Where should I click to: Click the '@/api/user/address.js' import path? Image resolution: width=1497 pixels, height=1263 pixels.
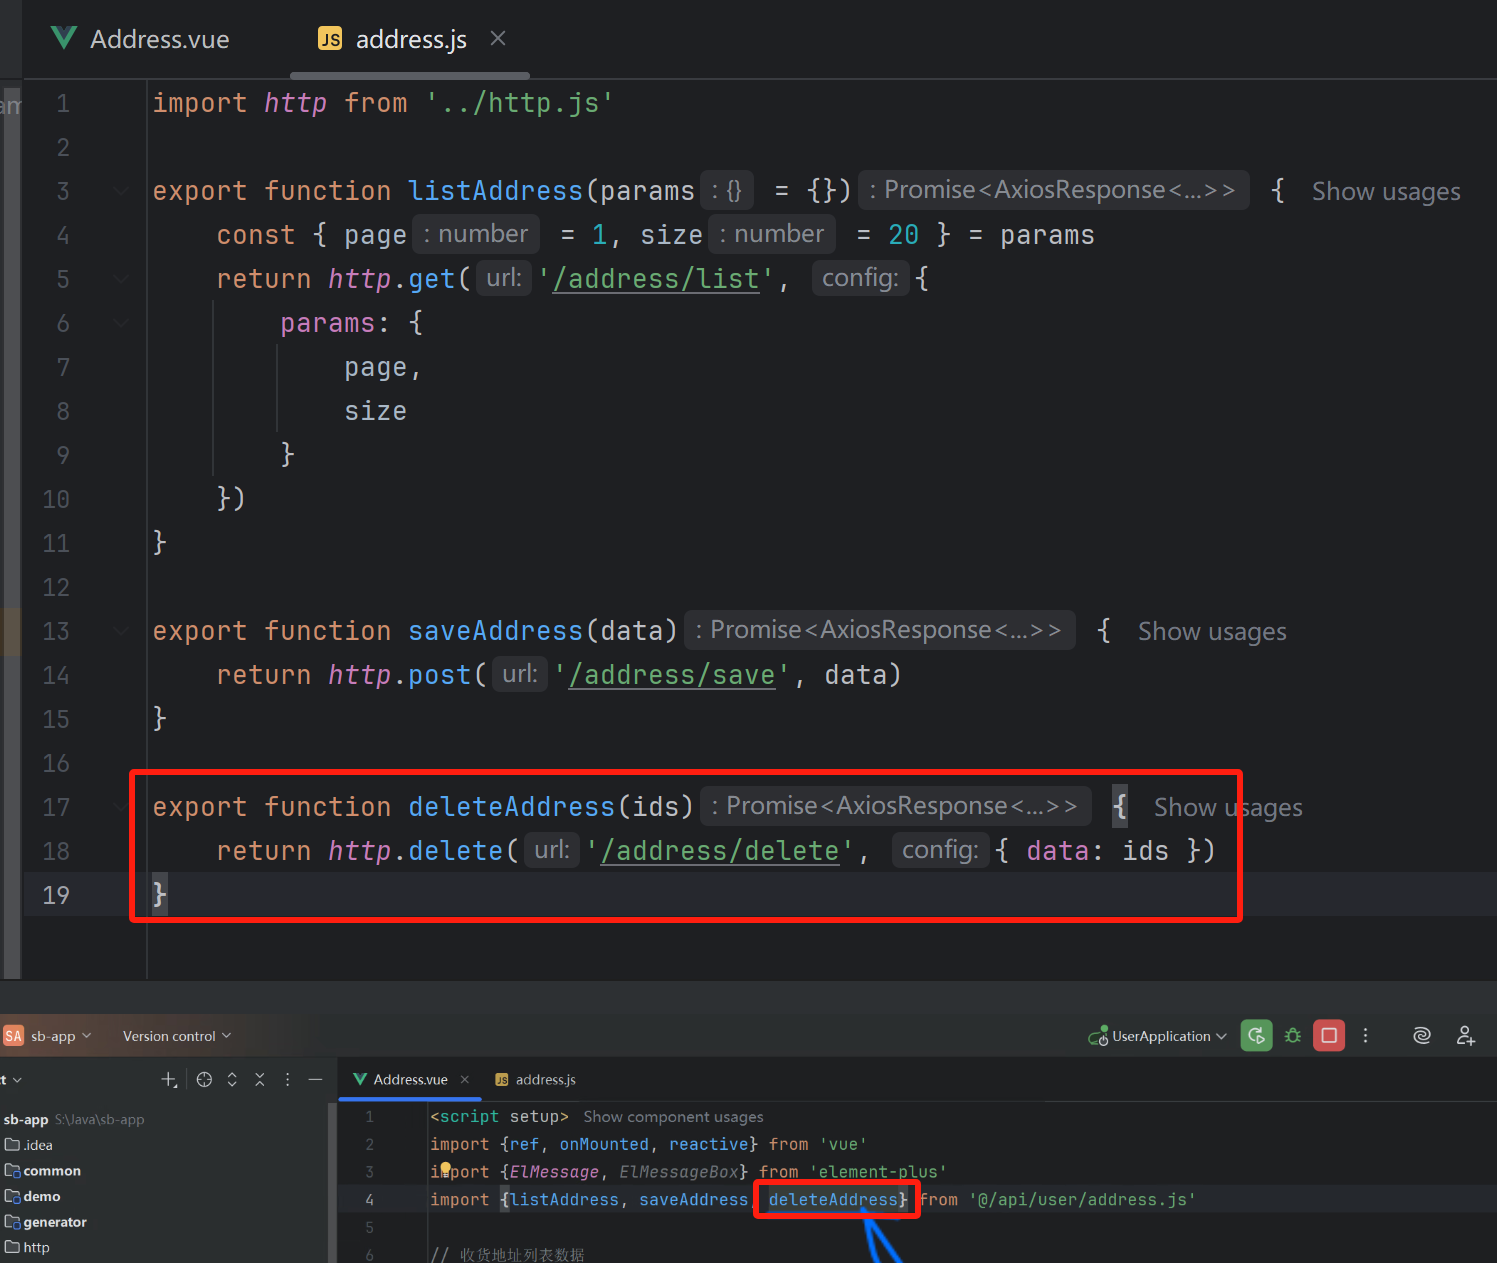(1082, 1200)
